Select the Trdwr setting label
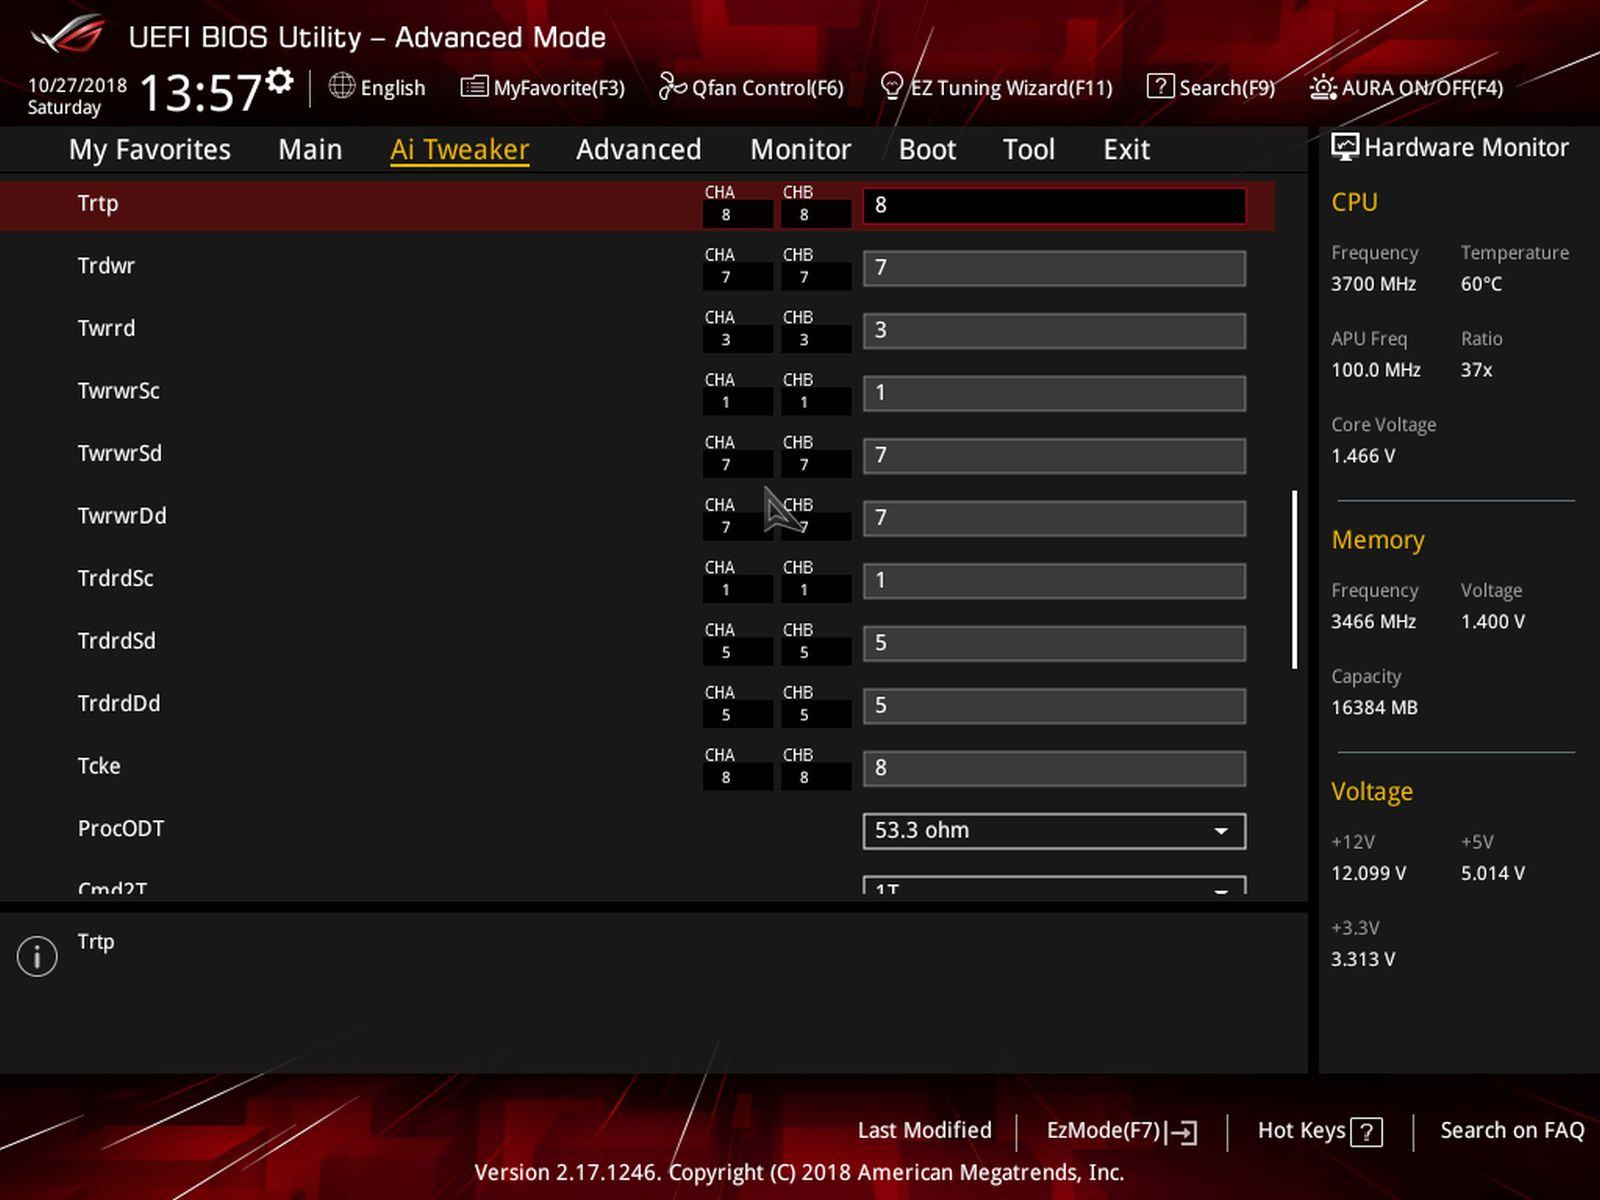1600x1200 pixels. tap(106, 266)
